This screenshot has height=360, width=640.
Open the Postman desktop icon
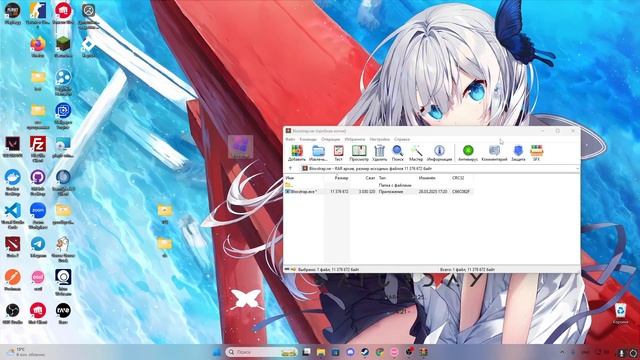click(13, 280)
